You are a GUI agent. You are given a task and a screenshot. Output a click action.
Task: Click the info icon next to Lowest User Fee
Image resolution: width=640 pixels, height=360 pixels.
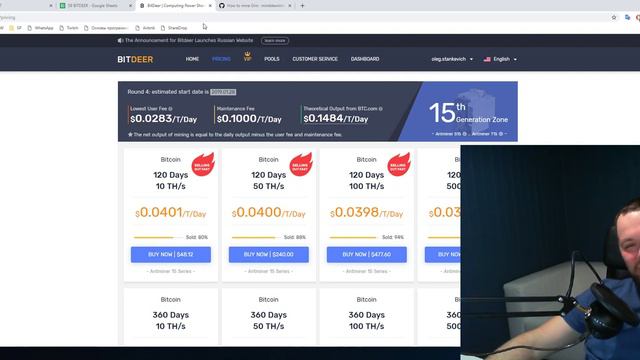pyautogui.click(x=170, y=109)
